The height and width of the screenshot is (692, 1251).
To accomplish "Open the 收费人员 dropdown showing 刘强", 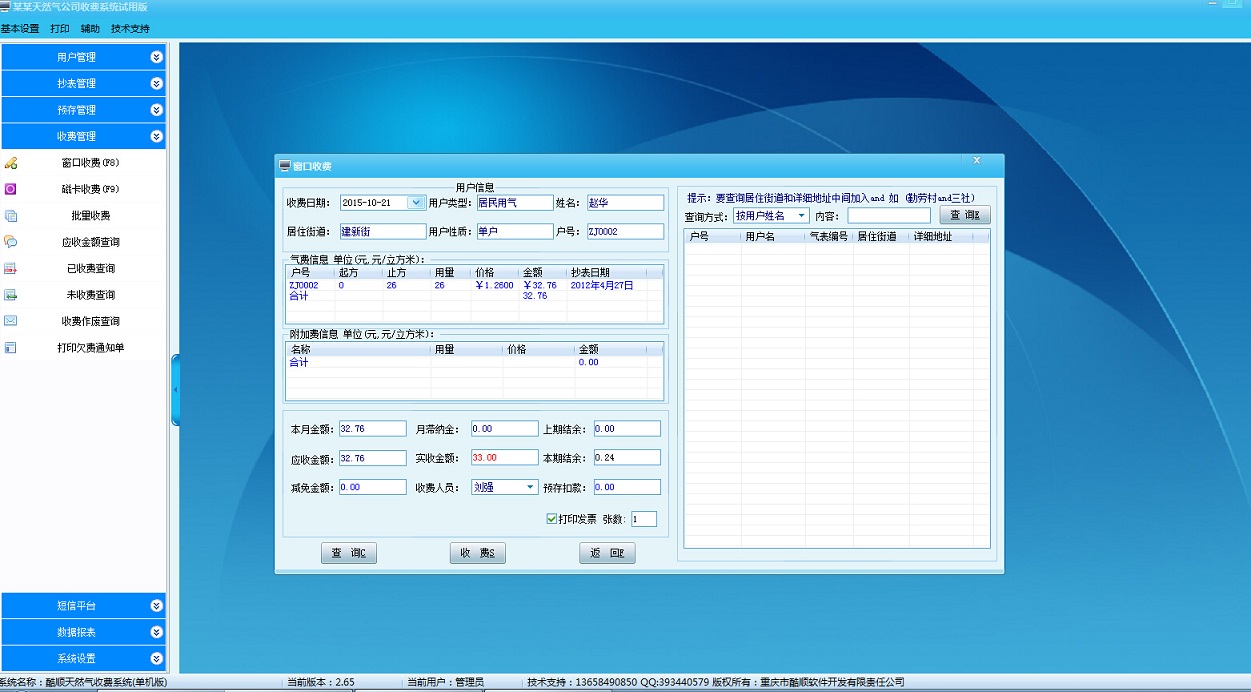I will click(x=531, y=487).
